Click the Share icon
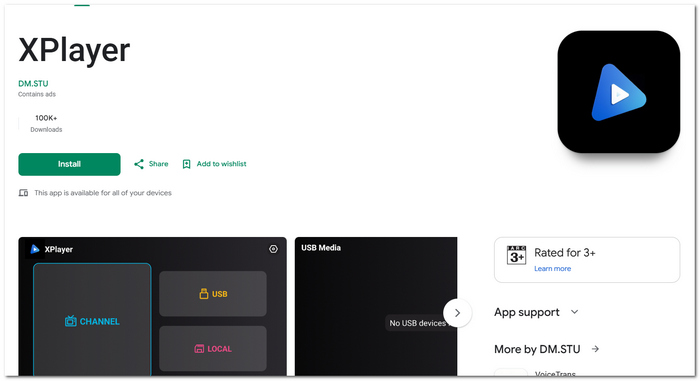 point(139,164)
